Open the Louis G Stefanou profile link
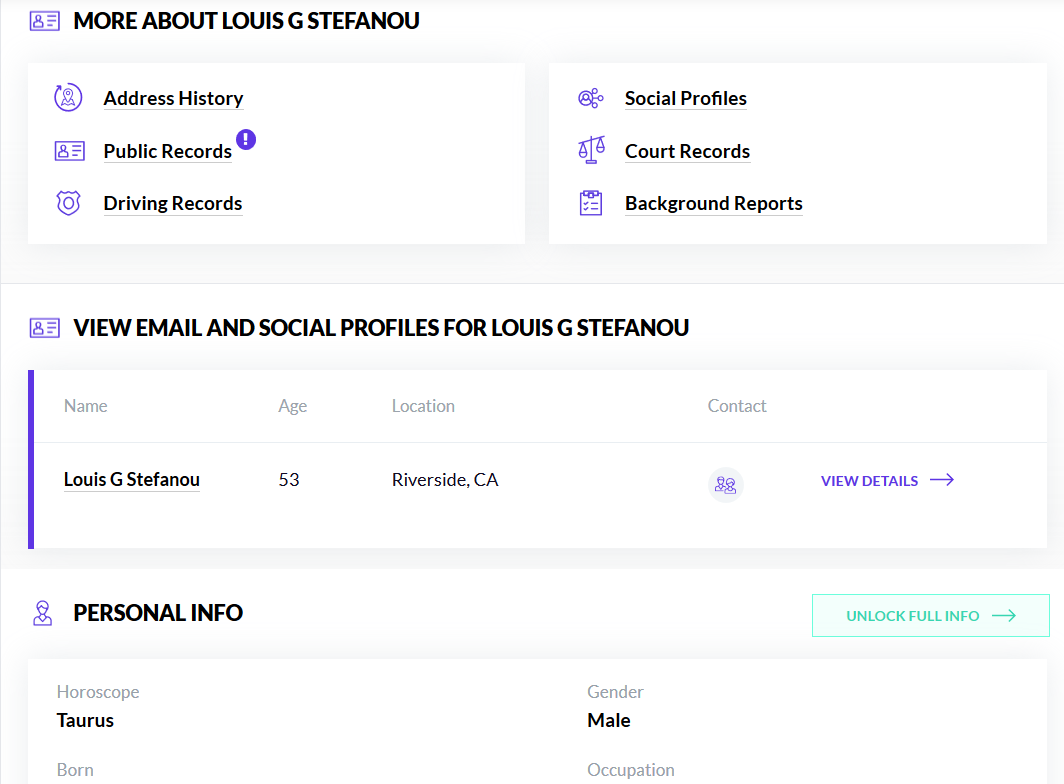Viewport: 1064px width, 784px height. (131, 479)
